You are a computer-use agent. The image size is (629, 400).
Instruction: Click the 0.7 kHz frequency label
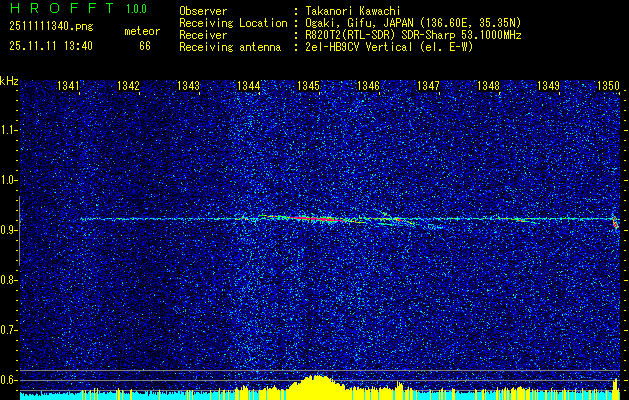point(8,330)
